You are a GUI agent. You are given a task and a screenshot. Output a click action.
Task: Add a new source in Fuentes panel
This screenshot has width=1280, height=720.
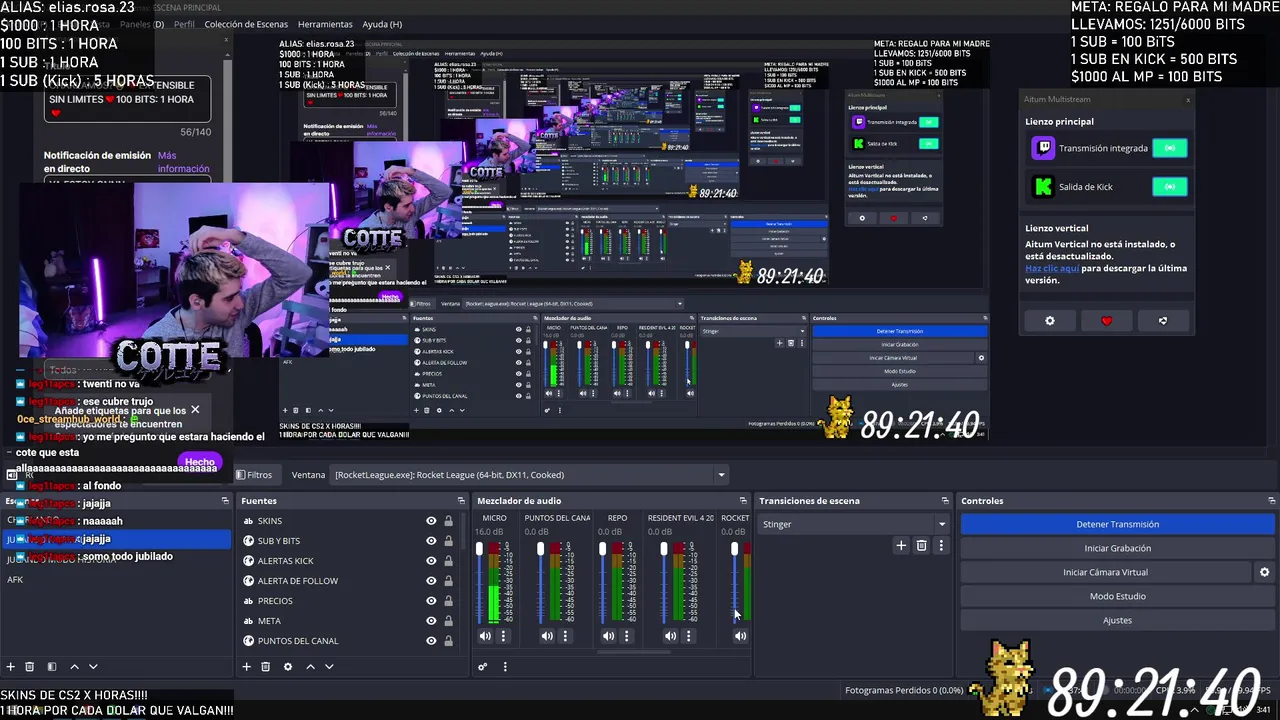pyautogui.click(x=246, y=667)
